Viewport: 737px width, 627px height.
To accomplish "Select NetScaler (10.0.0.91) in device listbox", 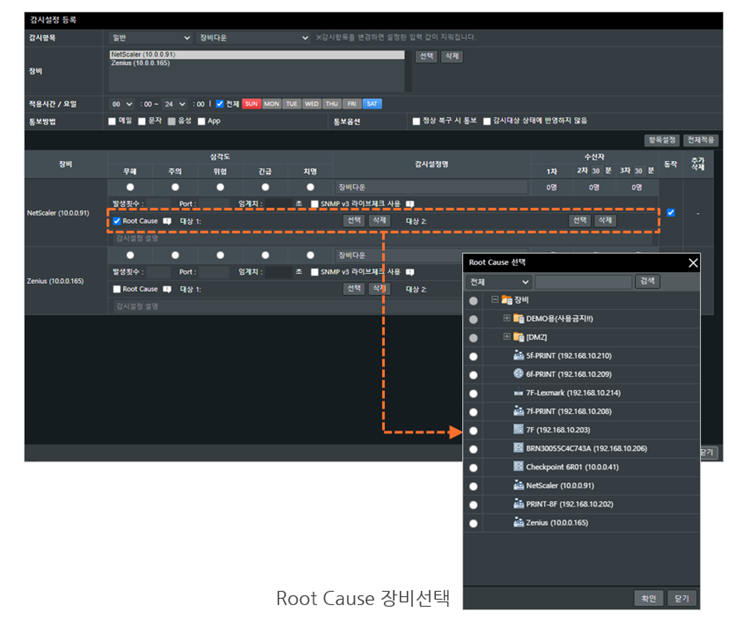I will click(x=257, y=55).
